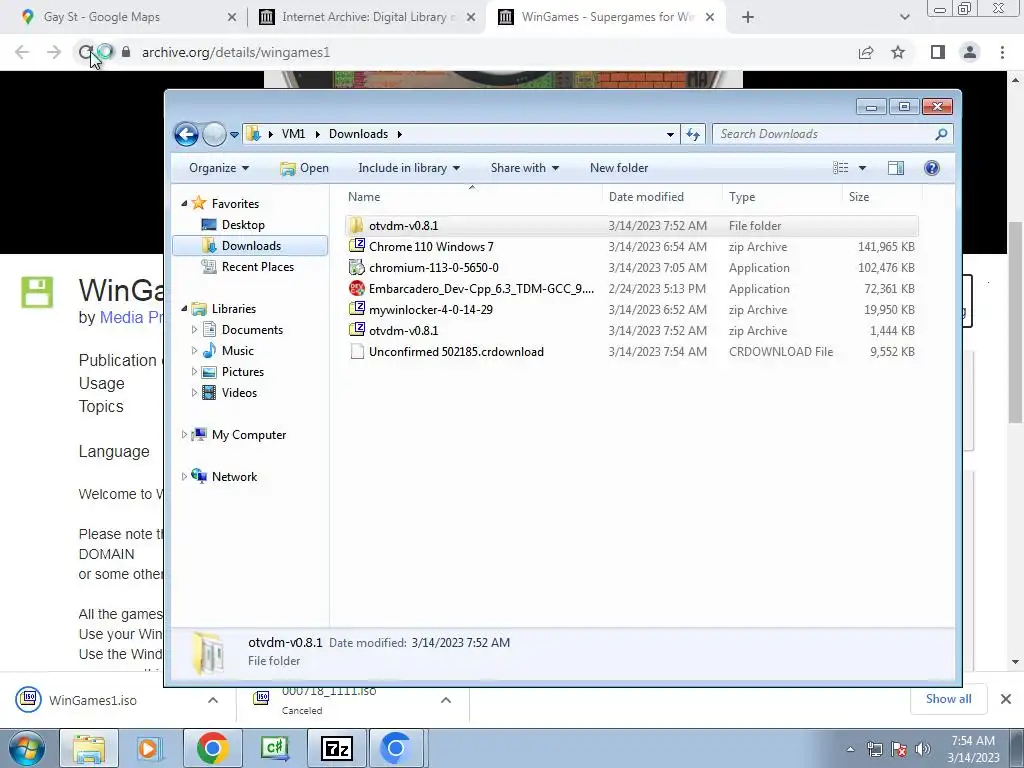Click the search magnifier icon
The width and height of the screenshot is (1024, 768).
coord(940,134)
